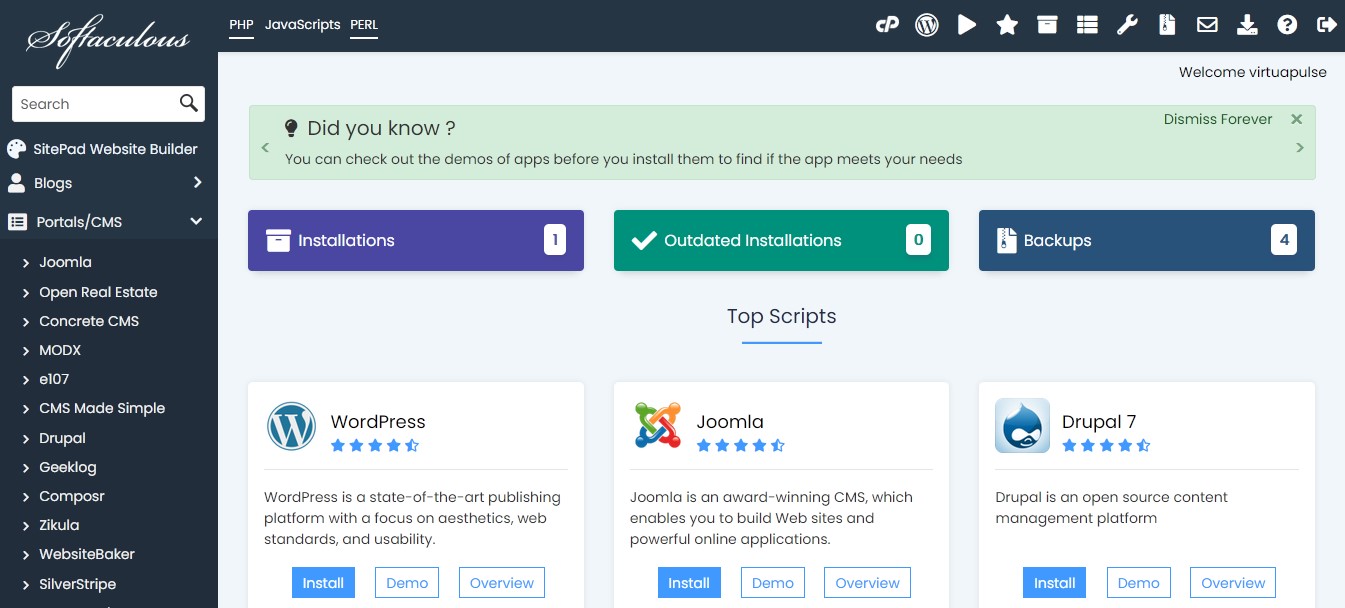Switch to the PERL scripts tab
This screenshot has width=1345, height=608.
(364, 25)
